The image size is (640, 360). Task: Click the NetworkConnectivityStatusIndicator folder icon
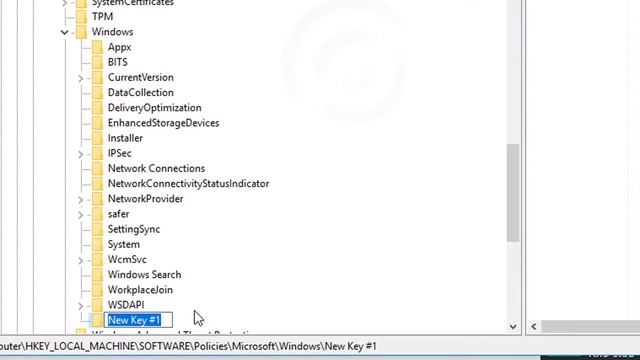[x=98, y=184]
